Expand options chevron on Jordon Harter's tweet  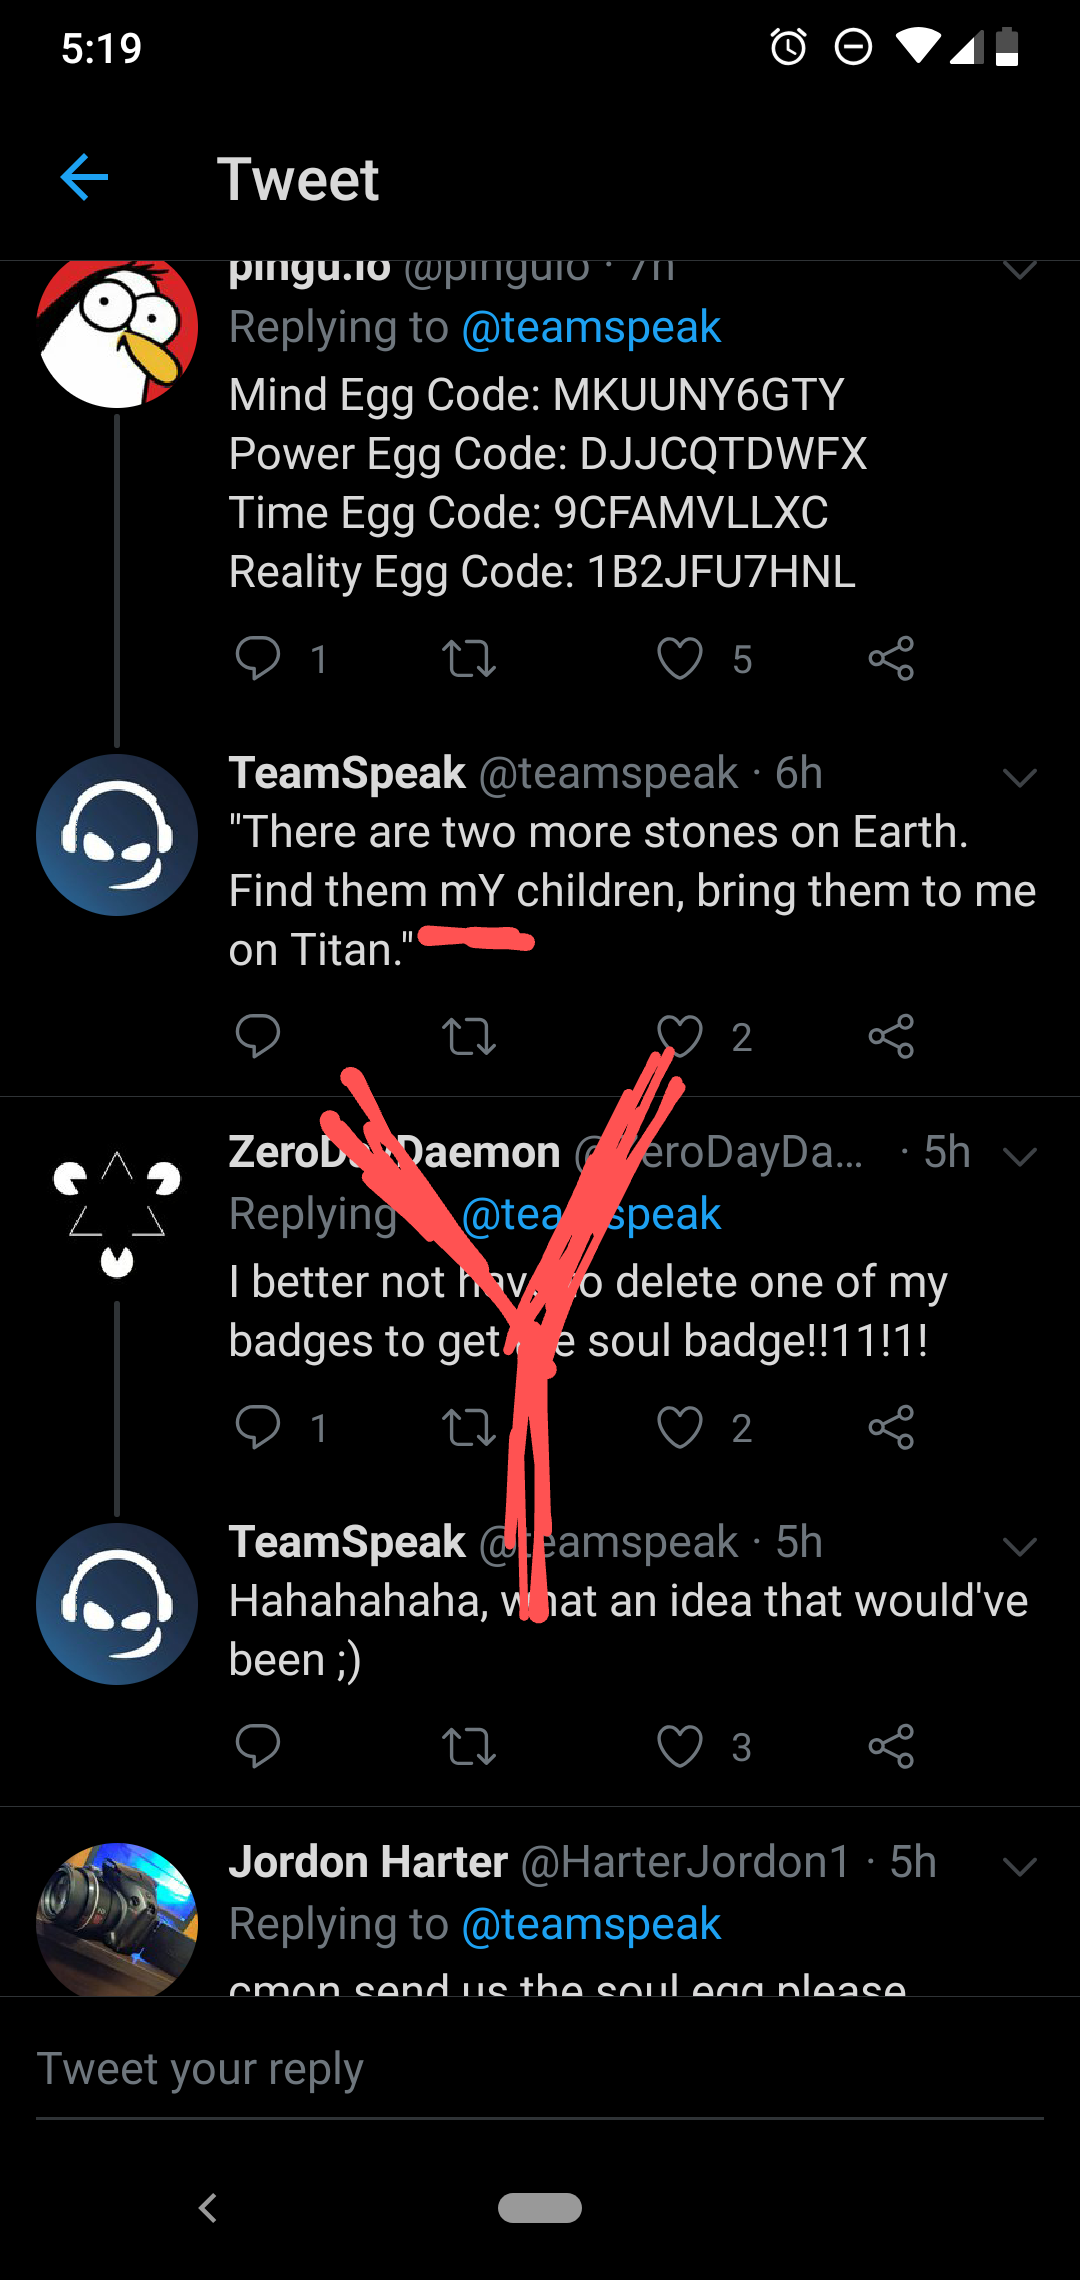pos(1019,1866)
